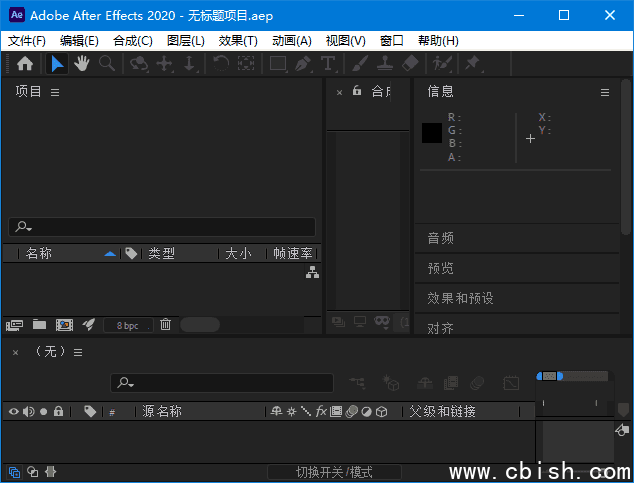Create a new folder in Project panel
Viewport: 634px width, 483px height.
39,324
